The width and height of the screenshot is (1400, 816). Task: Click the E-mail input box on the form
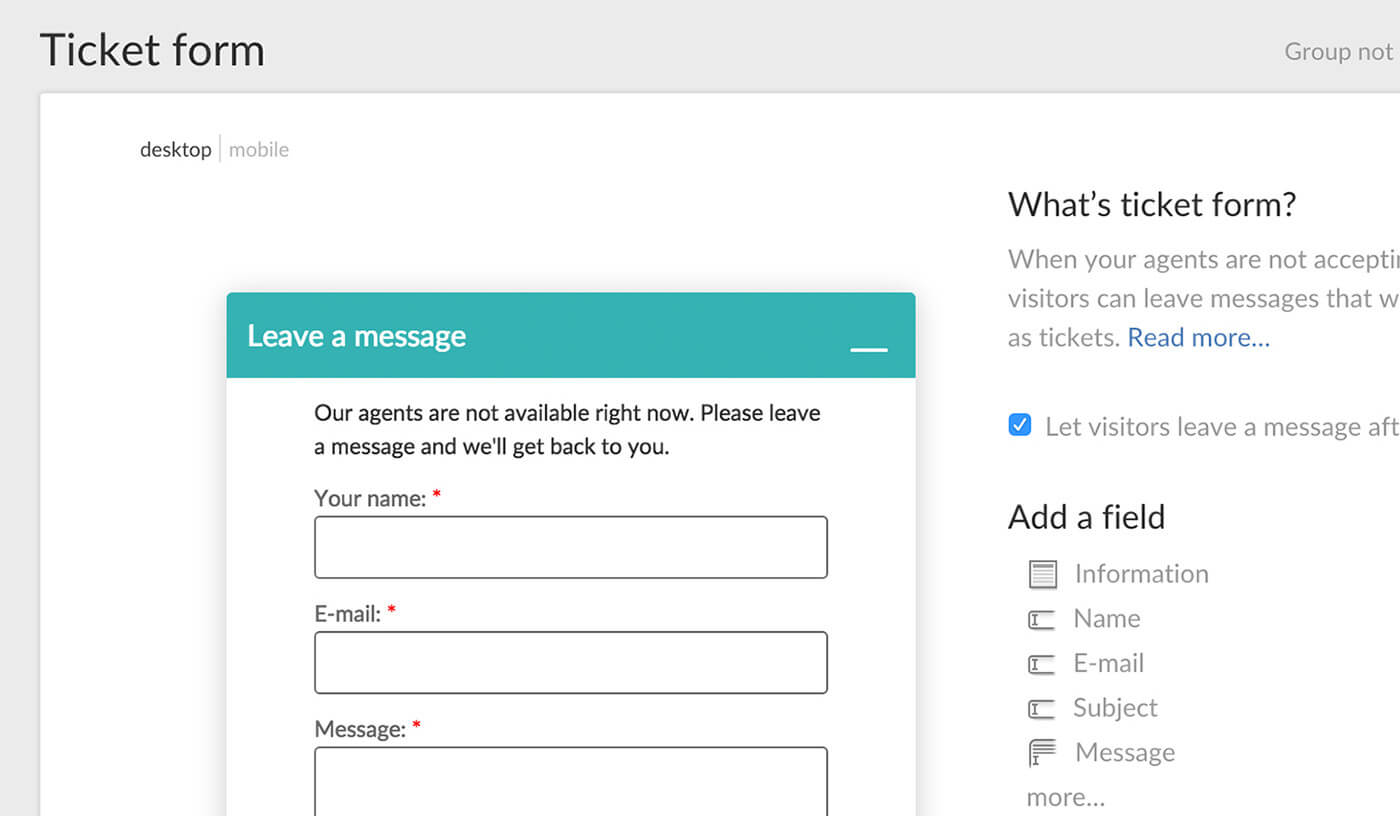[570, 662]
